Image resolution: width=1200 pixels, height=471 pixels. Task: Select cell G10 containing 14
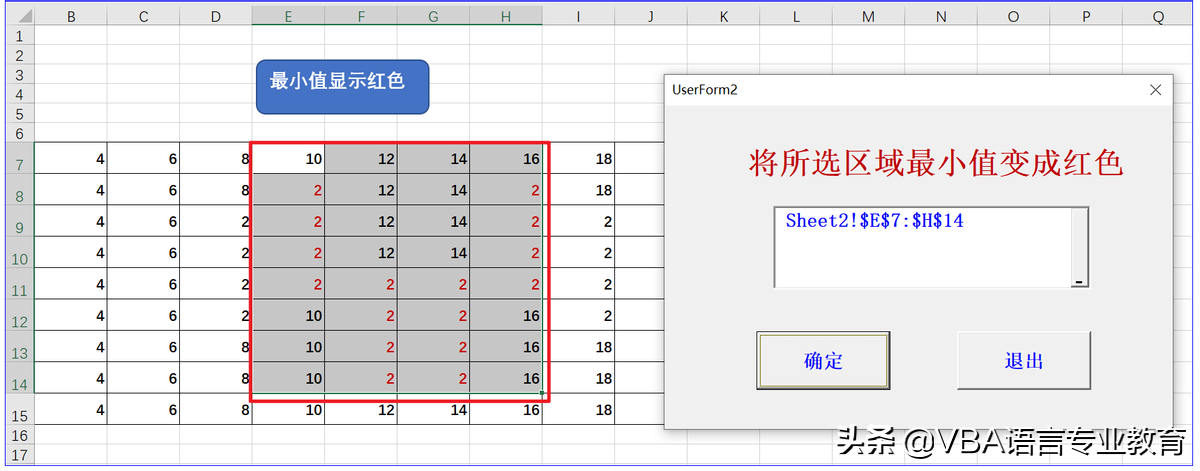[433, 252]
